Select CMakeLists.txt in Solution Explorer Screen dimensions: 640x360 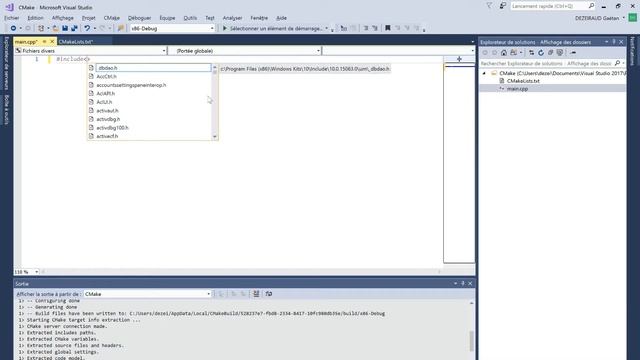point(523,81)
